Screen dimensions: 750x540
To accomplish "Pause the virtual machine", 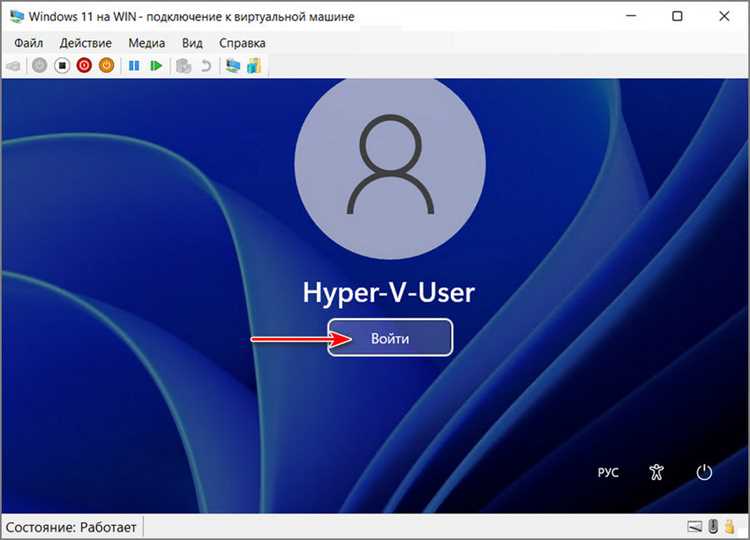I will point(134,66).
